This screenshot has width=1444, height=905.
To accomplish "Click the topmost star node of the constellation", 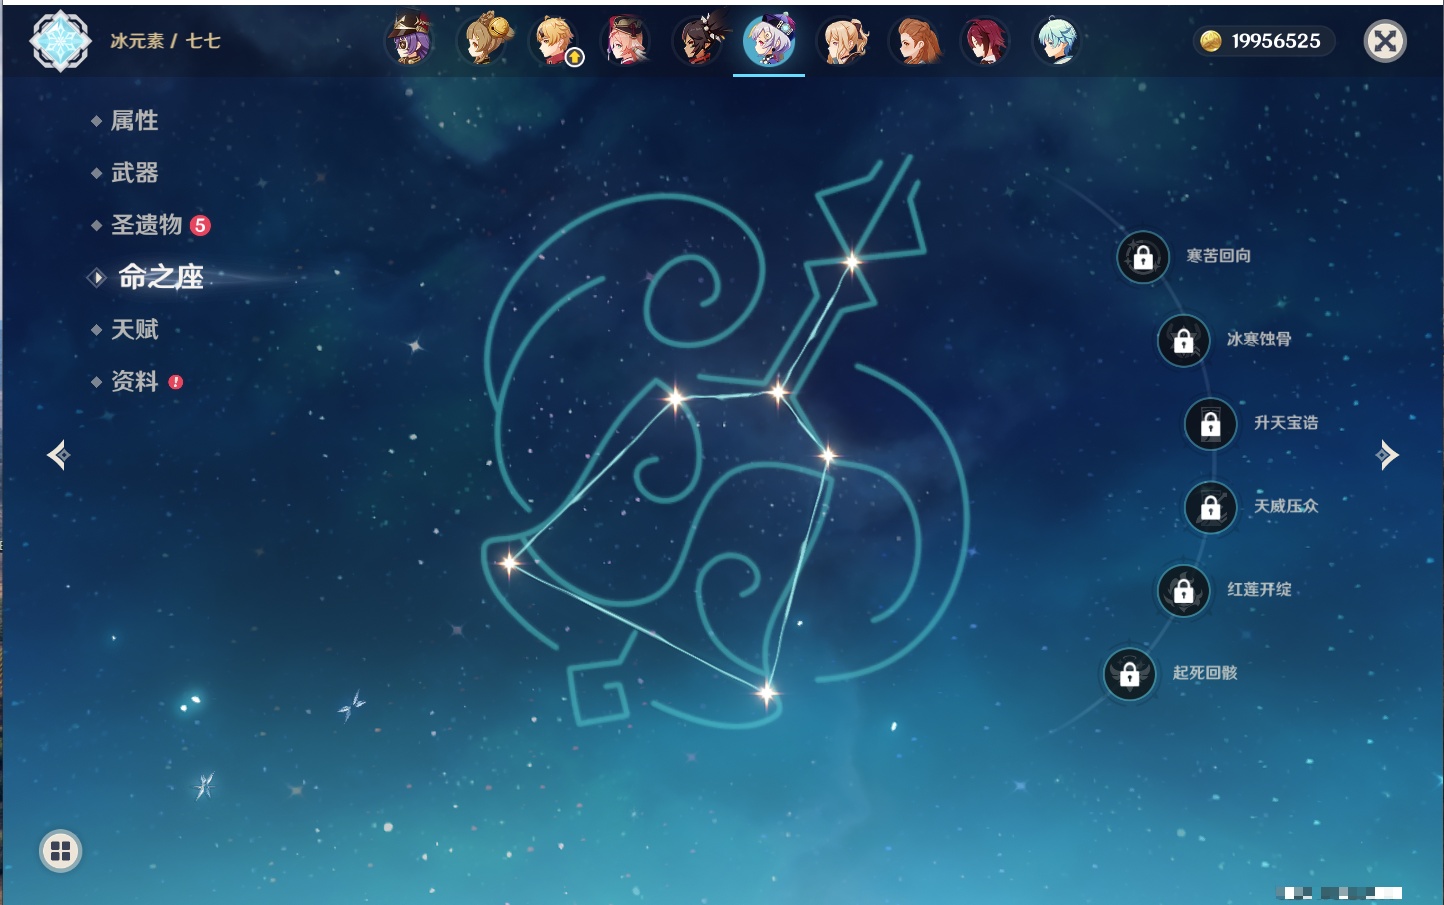I will pyautogui.click(x=852, y=263).
